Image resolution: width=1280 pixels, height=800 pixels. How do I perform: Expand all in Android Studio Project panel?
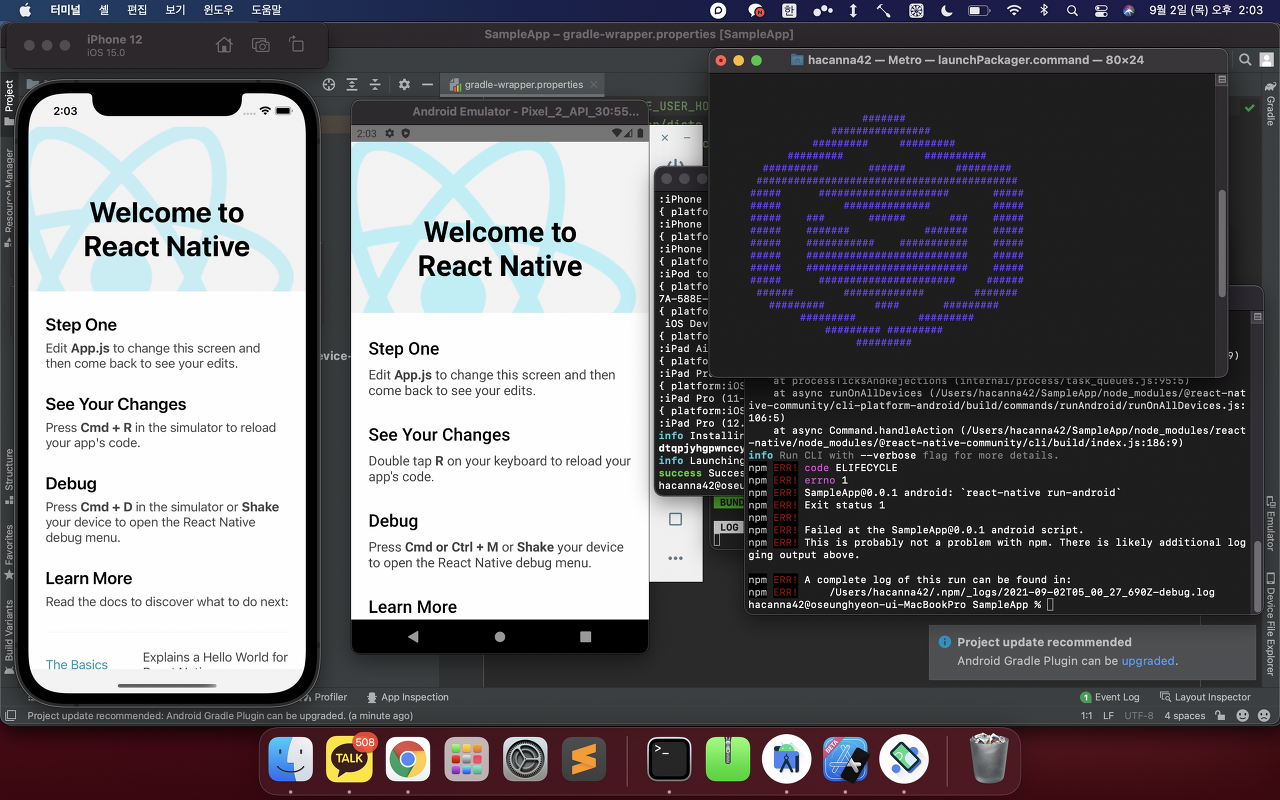click(352, 85)
